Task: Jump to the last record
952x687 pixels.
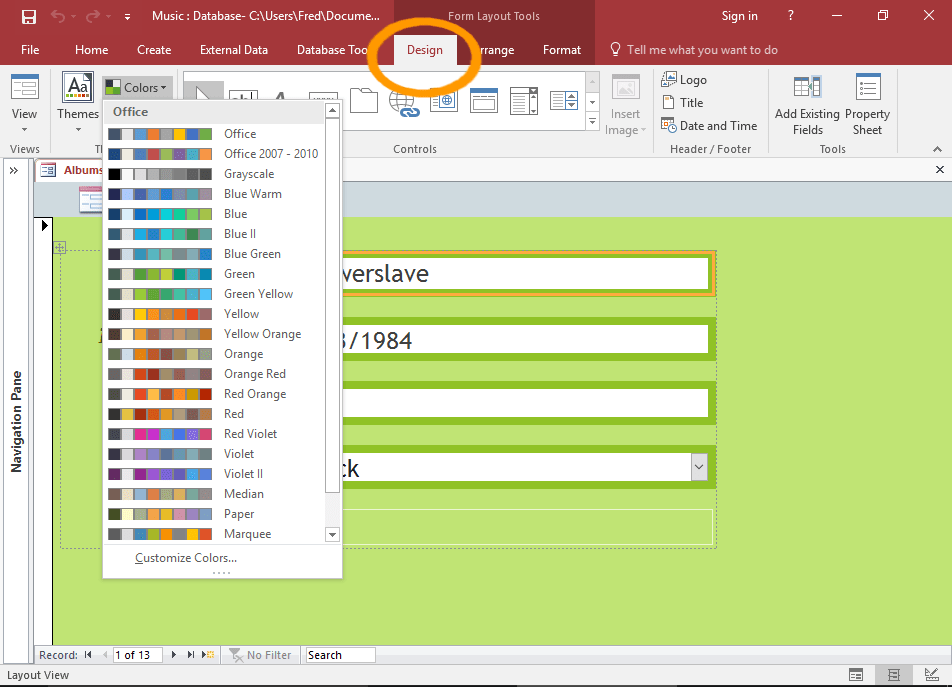Action: pyautogui.click(x=190, y=654)
